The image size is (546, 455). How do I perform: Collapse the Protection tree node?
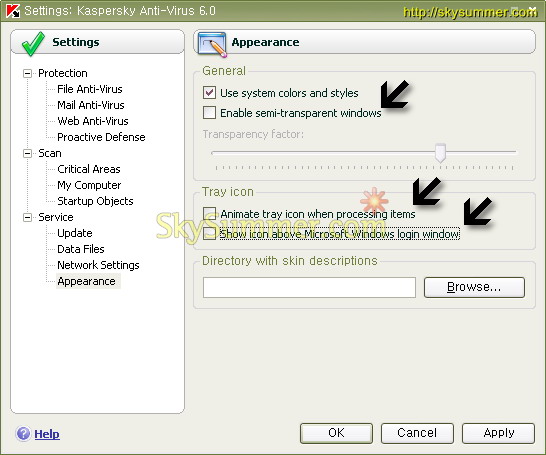tap(27, 73)
